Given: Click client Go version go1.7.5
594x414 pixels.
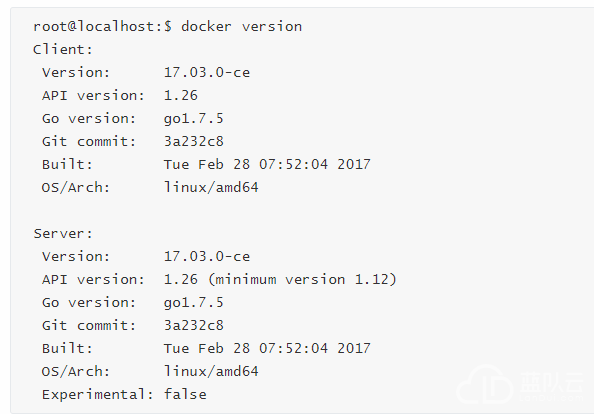Looking at the screenshot, I should tap(194, 119).
